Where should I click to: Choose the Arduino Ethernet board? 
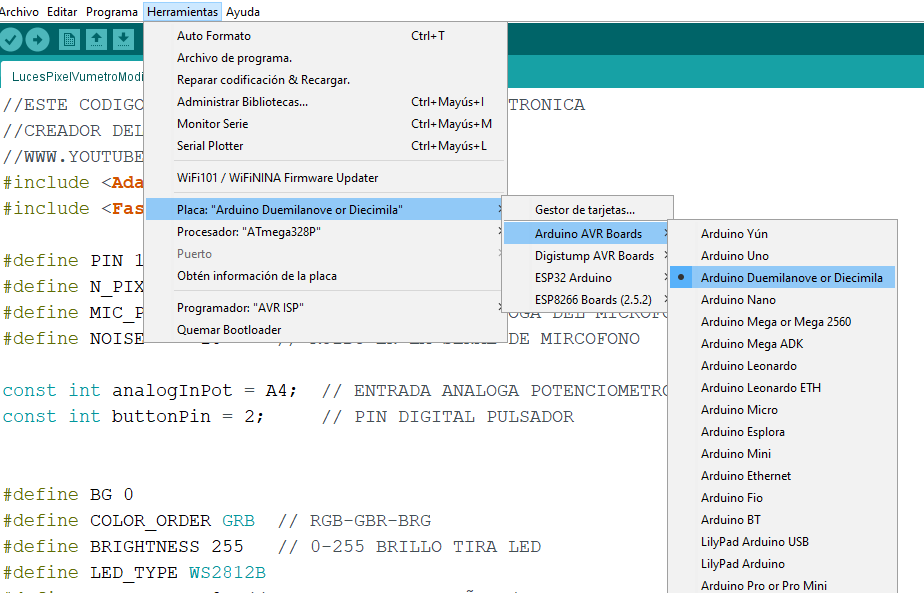[x=783, y=476]
